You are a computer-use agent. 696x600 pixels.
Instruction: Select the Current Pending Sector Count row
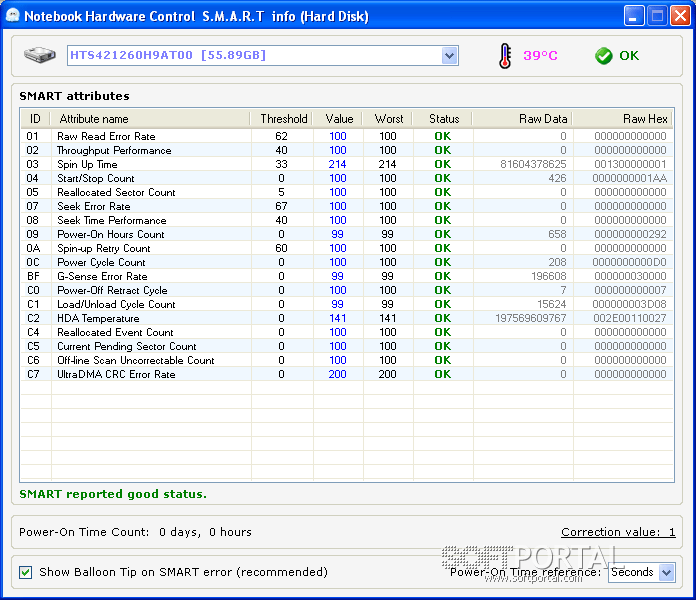347,346
